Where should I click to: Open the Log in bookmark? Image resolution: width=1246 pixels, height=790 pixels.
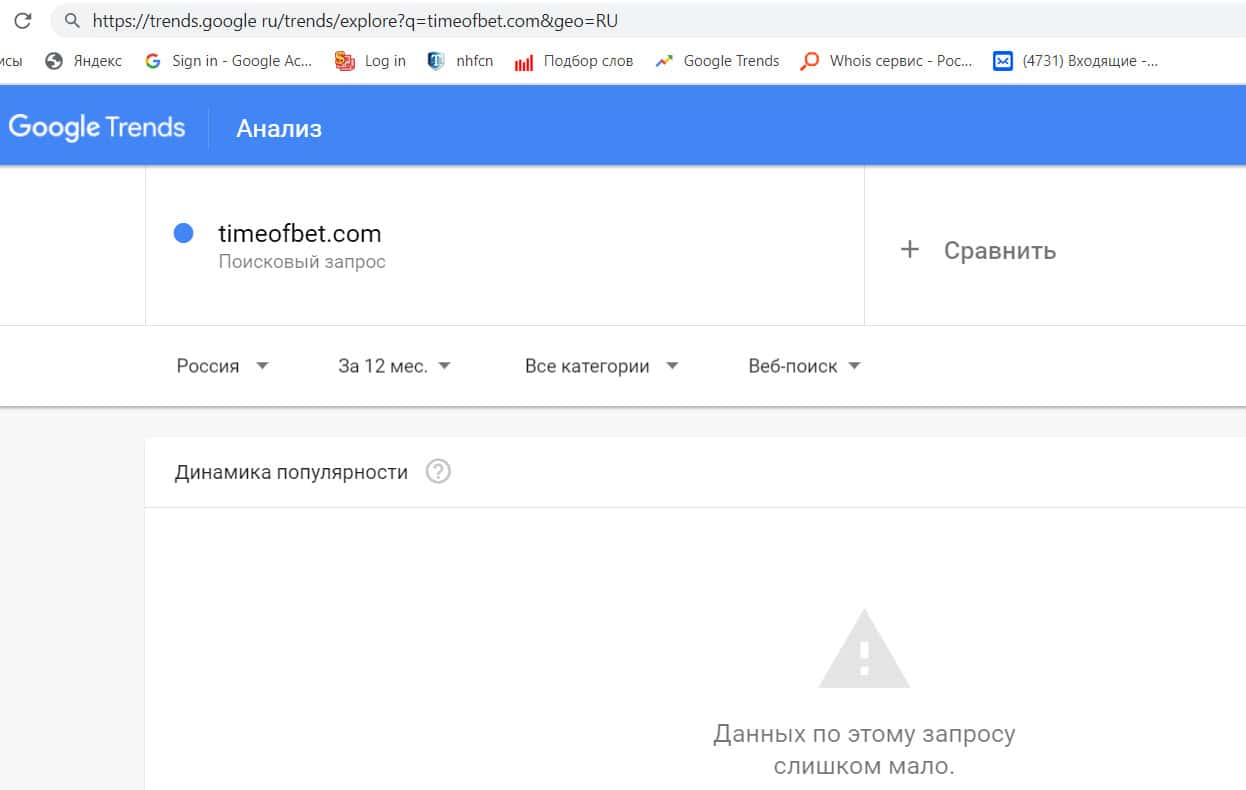371,61
